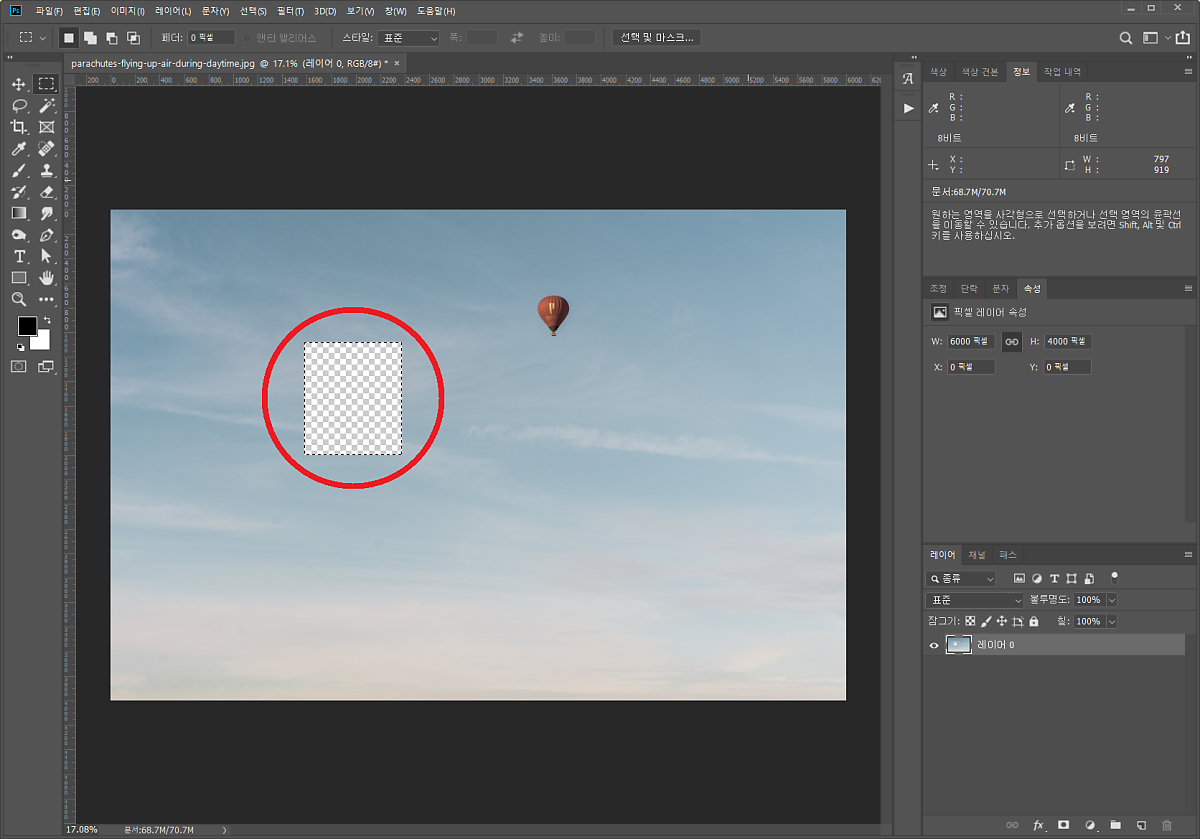
Task: Open the 불투명도 opacity dropdown arrow
Action: pos(1112,600)
